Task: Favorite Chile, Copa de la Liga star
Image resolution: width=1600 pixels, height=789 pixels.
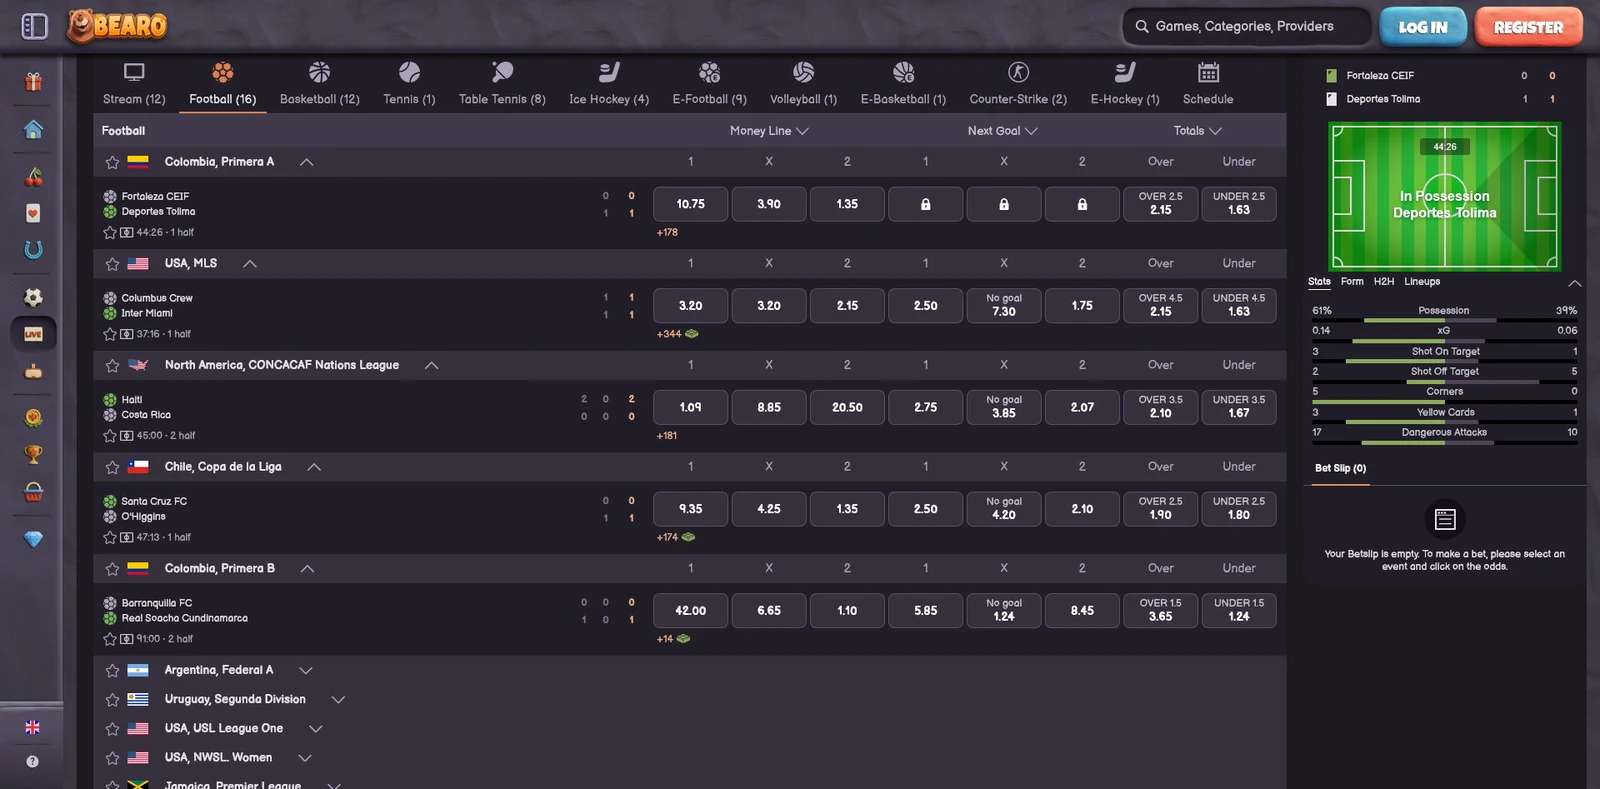Action: (112, 467)
